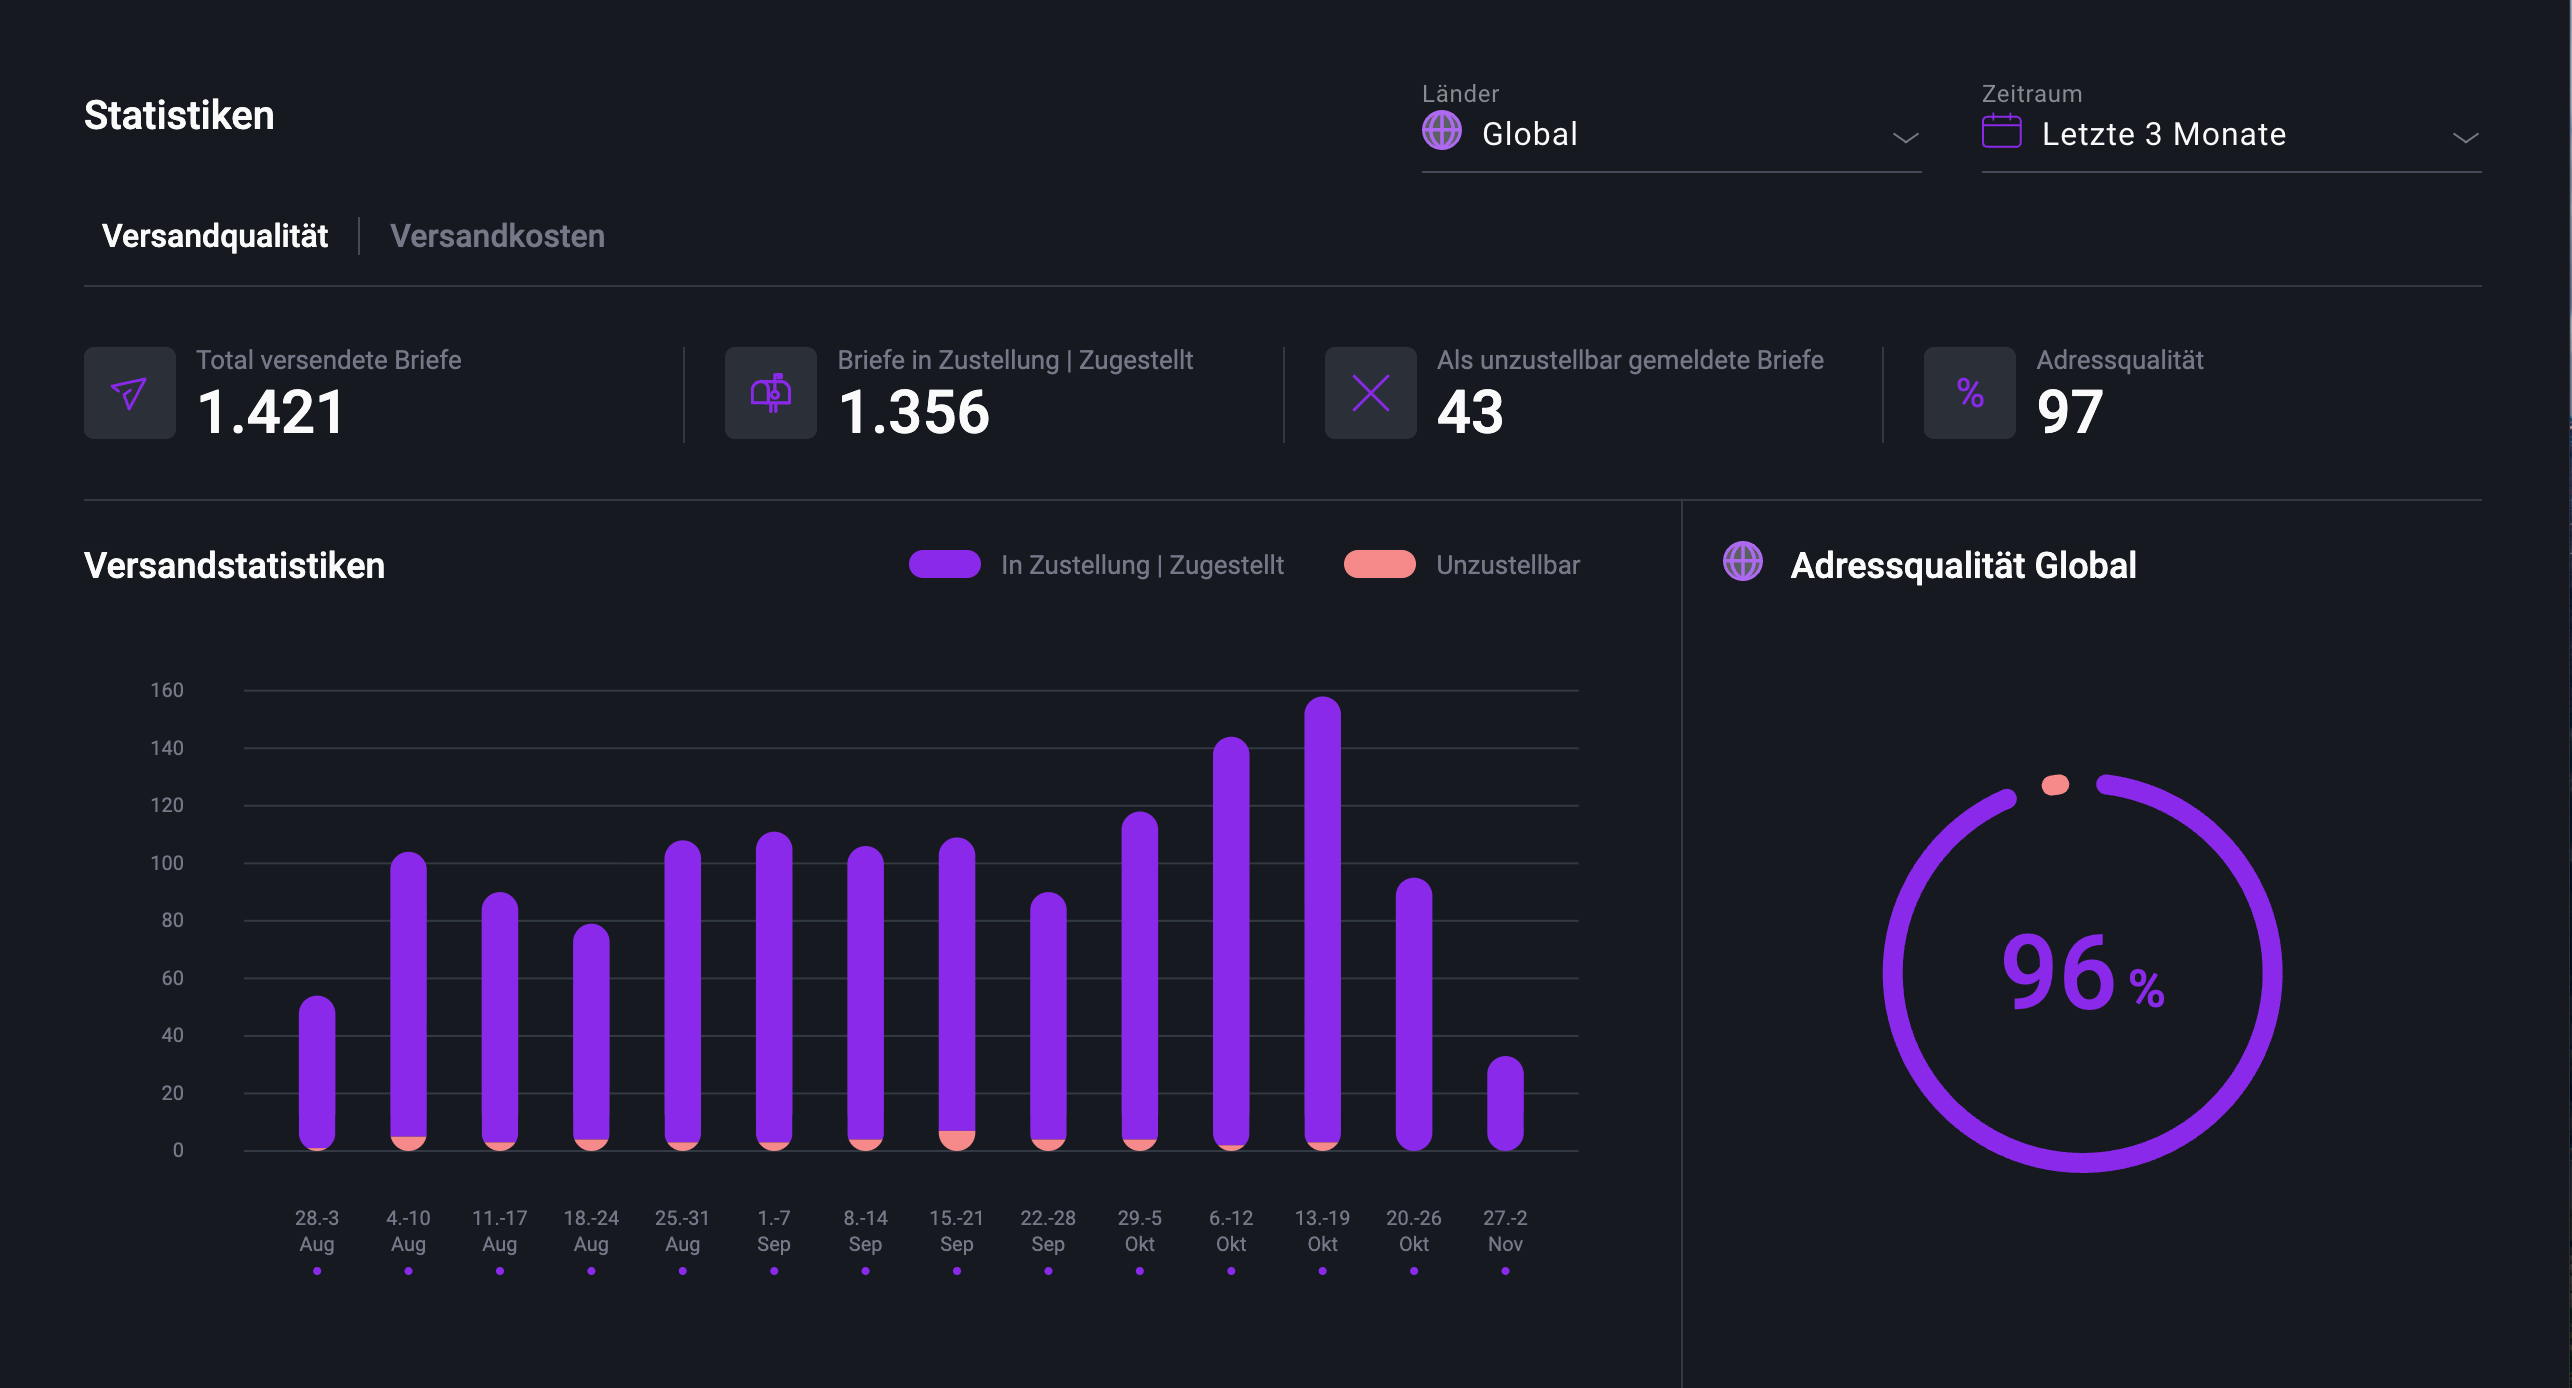Viewport: 2572px width, 1388px height.
Task: Click the paper plane sent-letters icon
Action: (x=130, y=393)
